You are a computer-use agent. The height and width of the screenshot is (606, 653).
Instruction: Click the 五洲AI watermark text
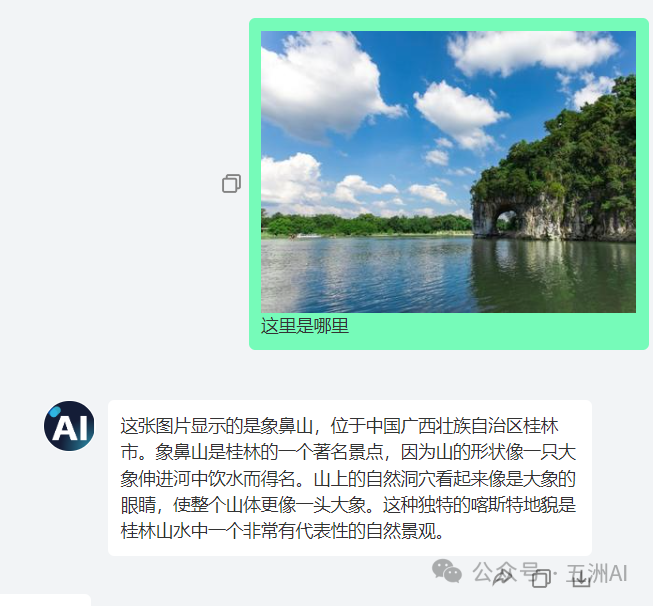597,573
